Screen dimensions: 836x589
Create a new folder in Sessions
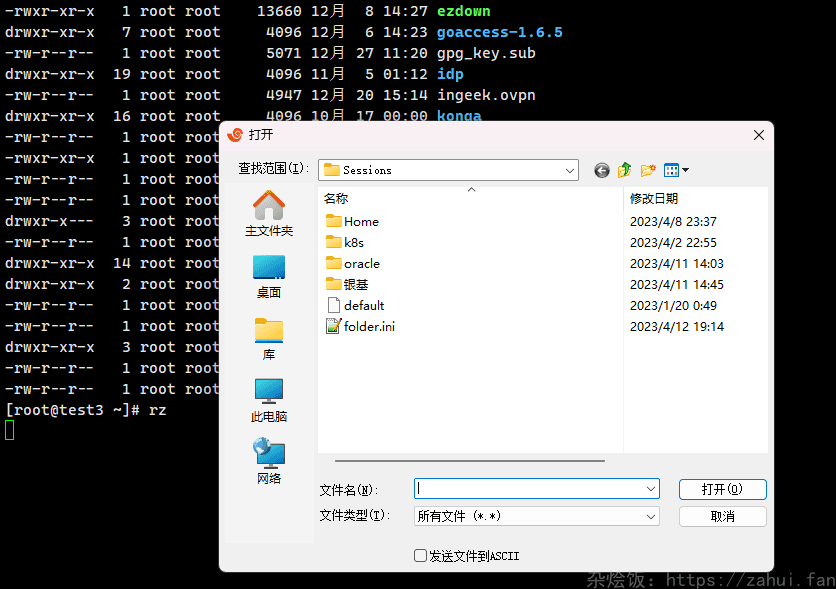(646, 170)
